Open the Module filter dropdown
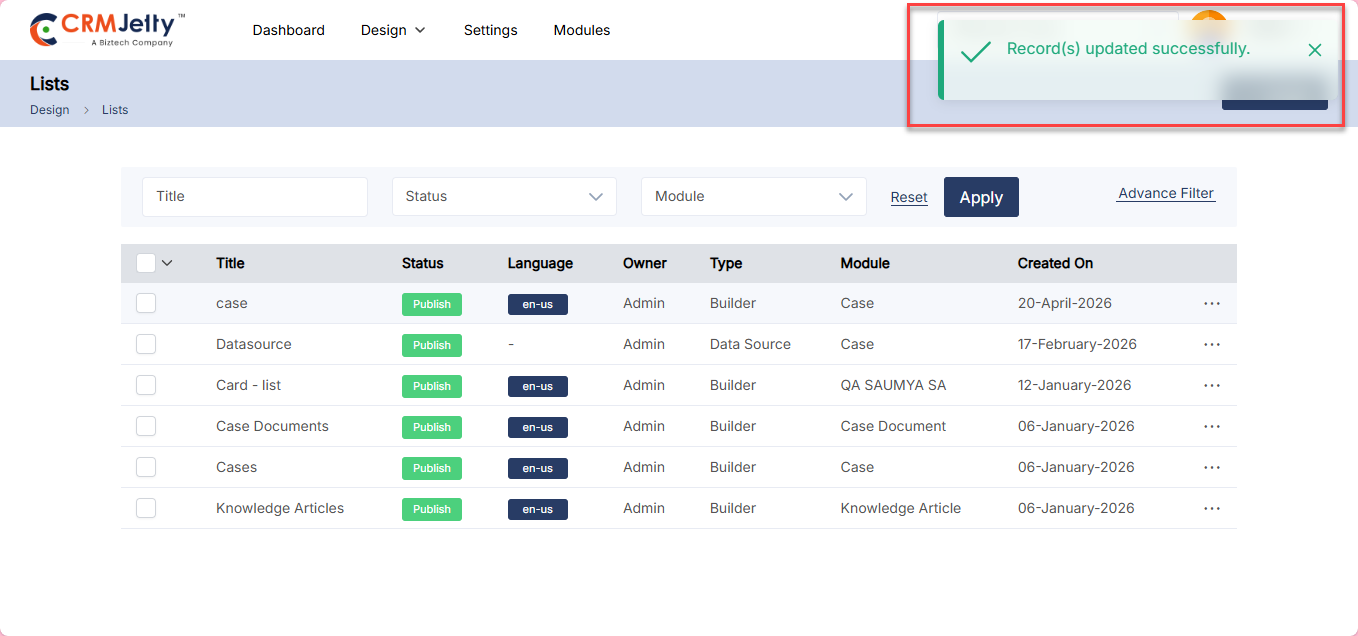The height and width of the screenshot is (636, 1358). coord(753,197)
